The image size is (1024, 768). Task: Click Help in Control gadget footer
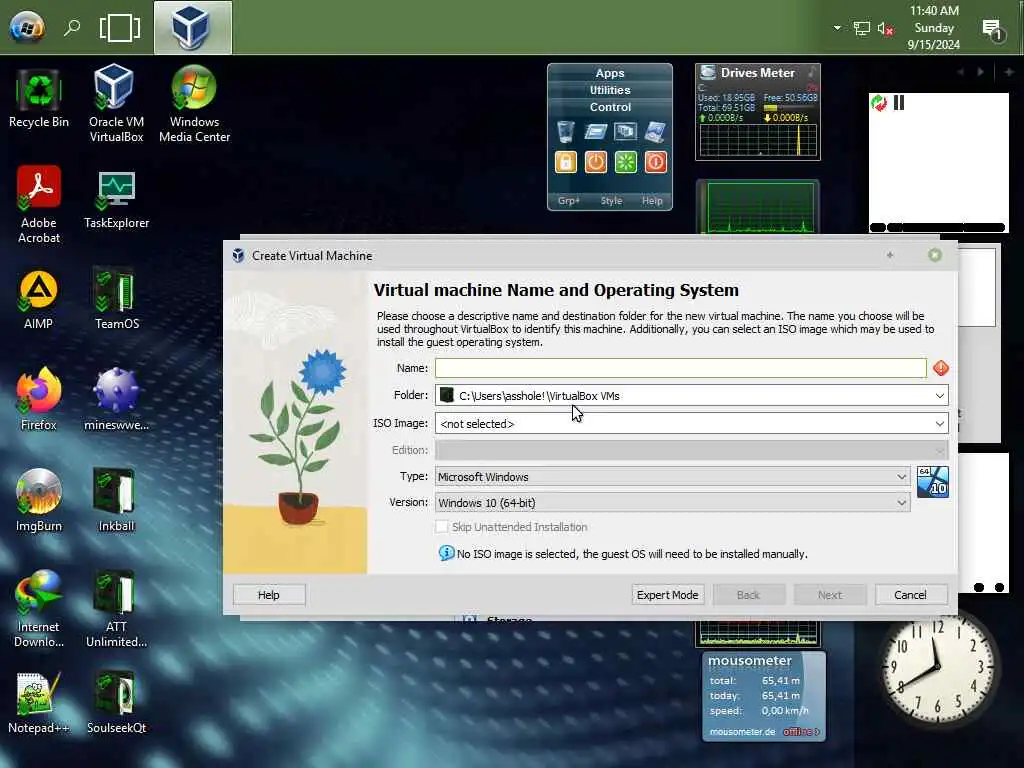point(652,200)
